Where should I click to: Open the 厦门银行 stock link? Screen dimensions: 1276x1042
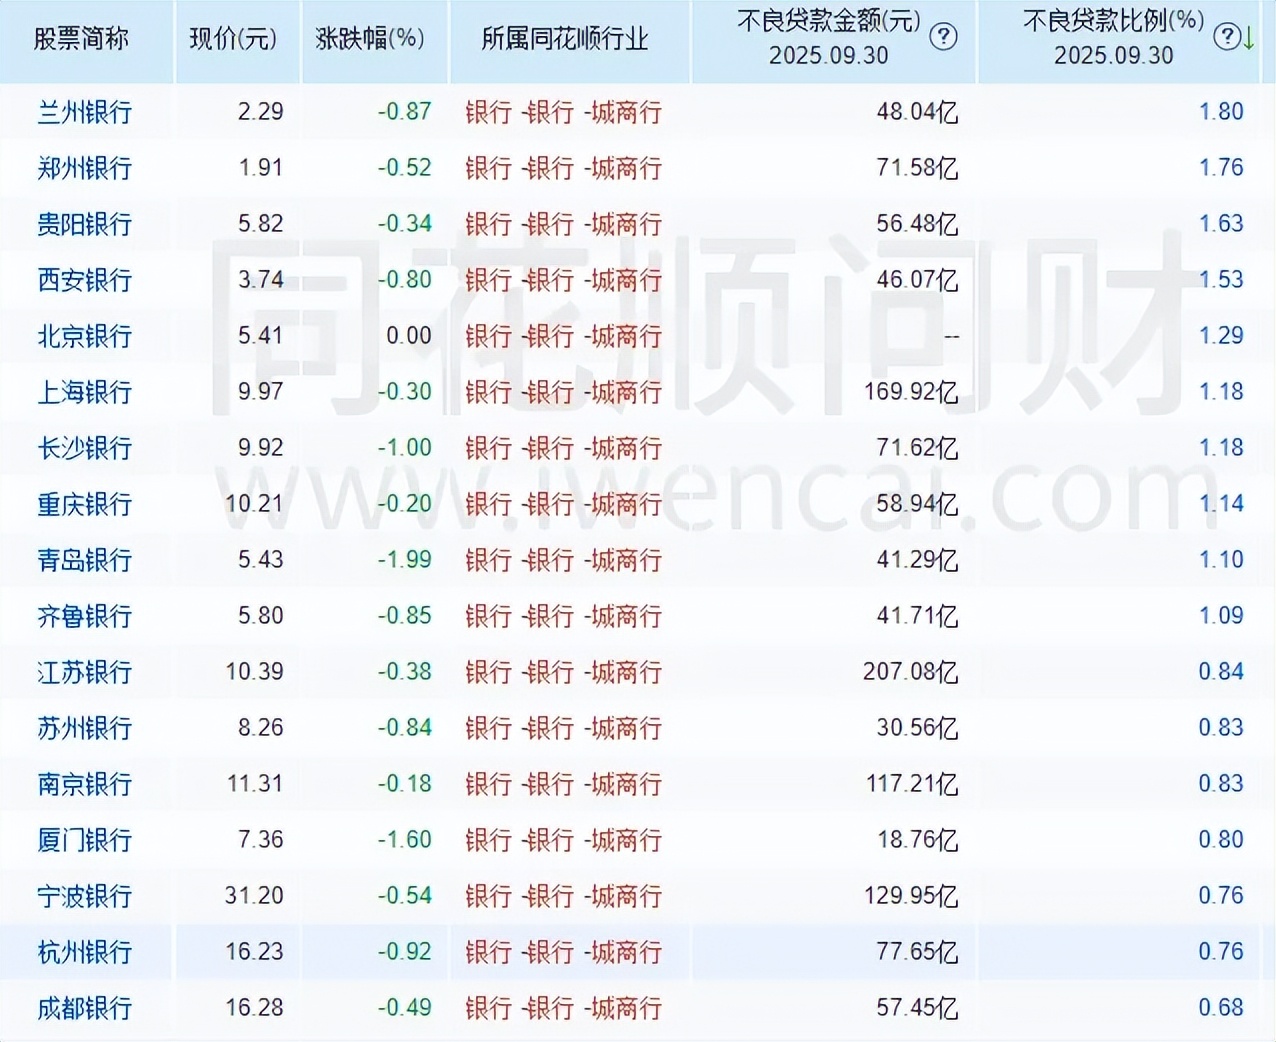tap(85, 840)
